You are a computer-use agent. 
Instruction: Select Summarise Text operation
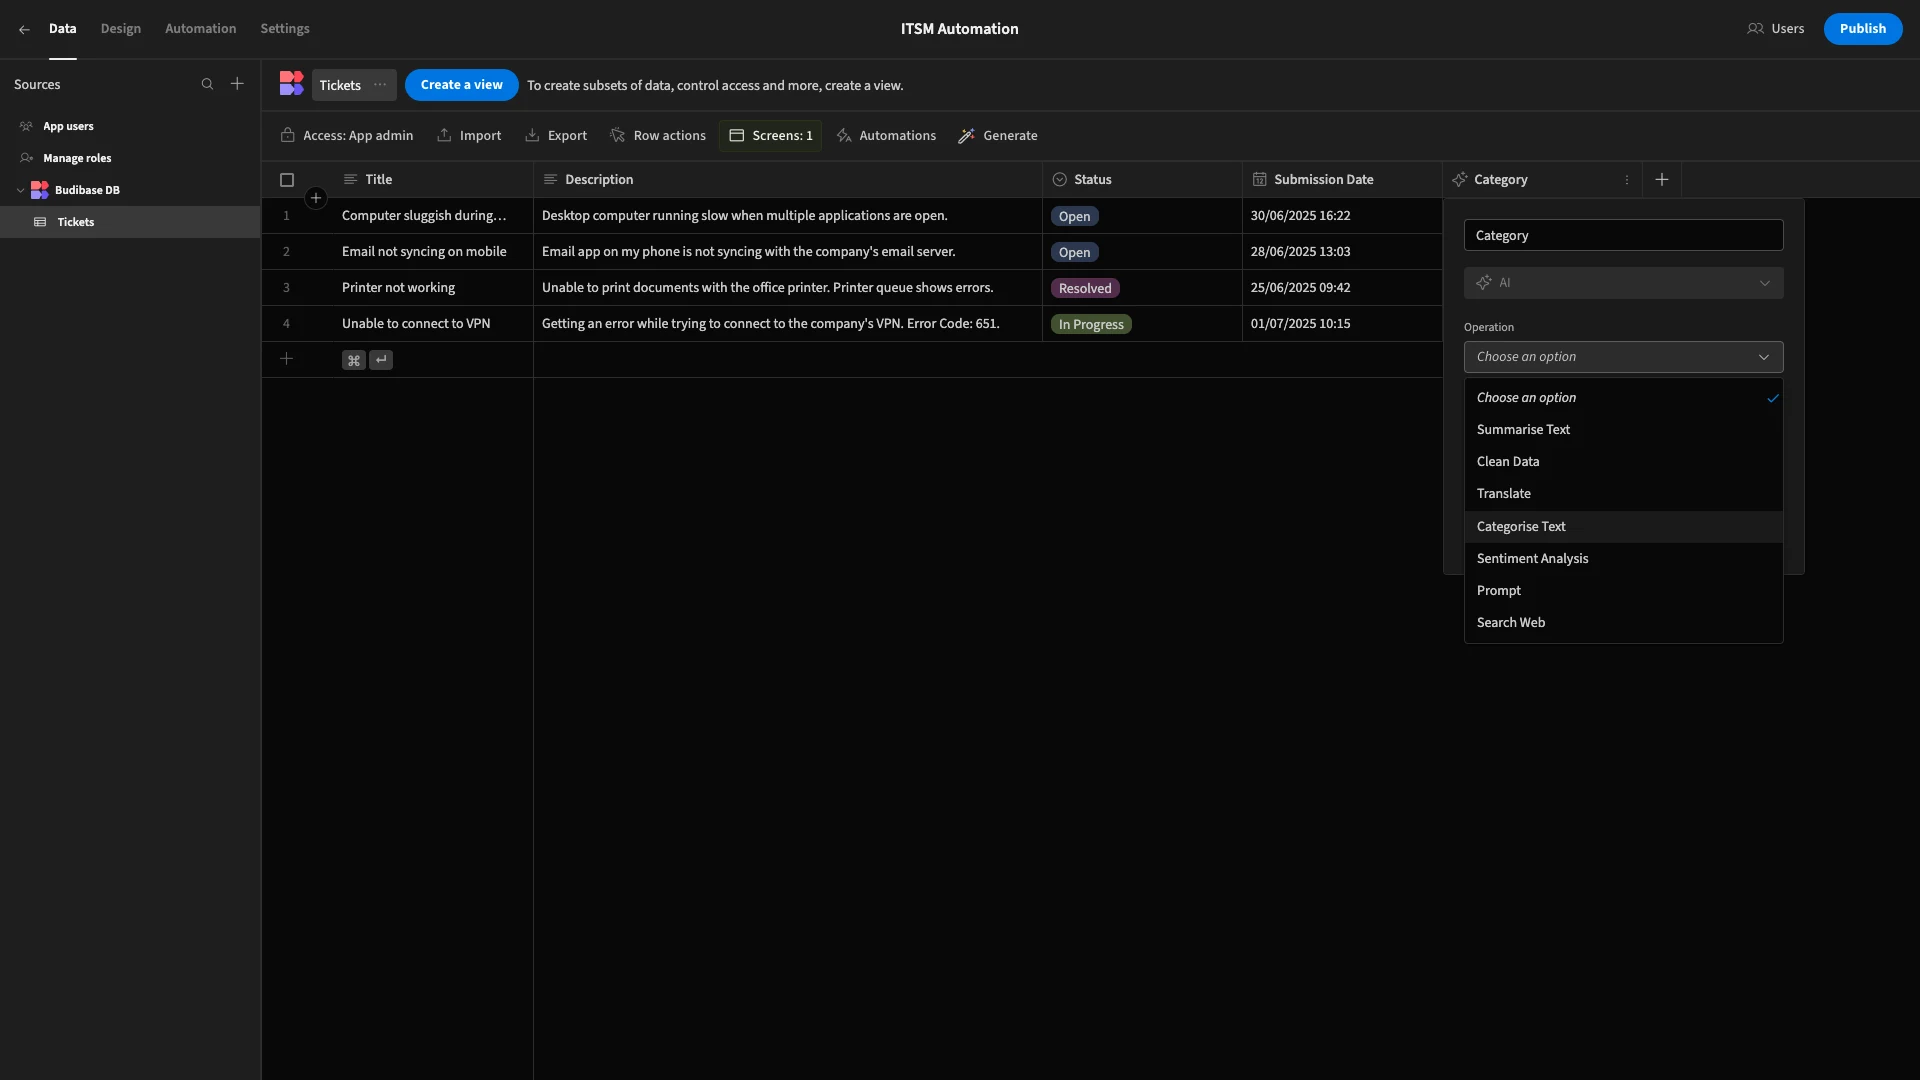(1623, 430)
